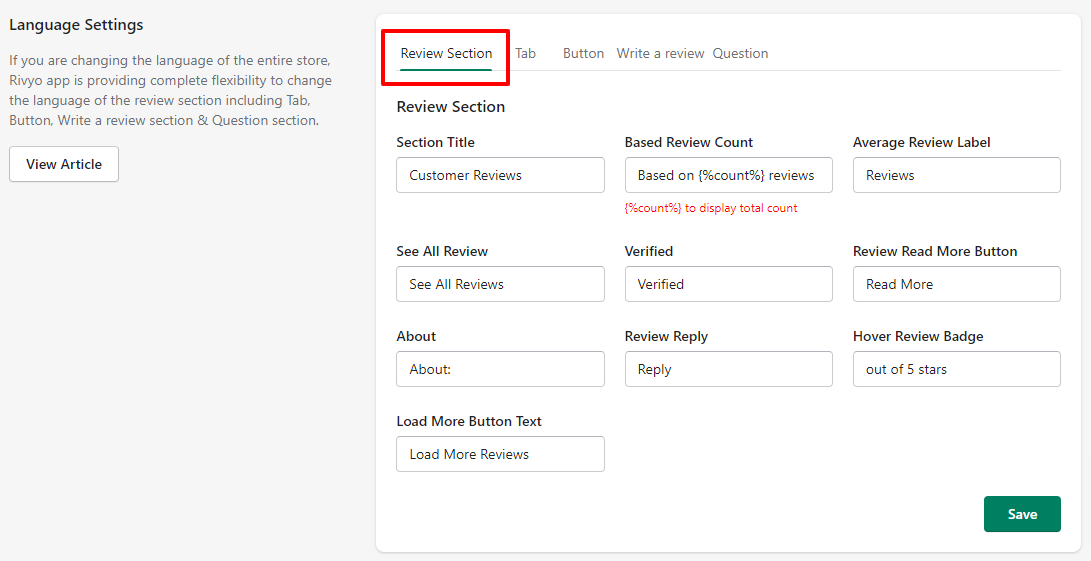Edit the Section Title field
The width and height of the screenshot is (1091, 561).
(500, 175)
